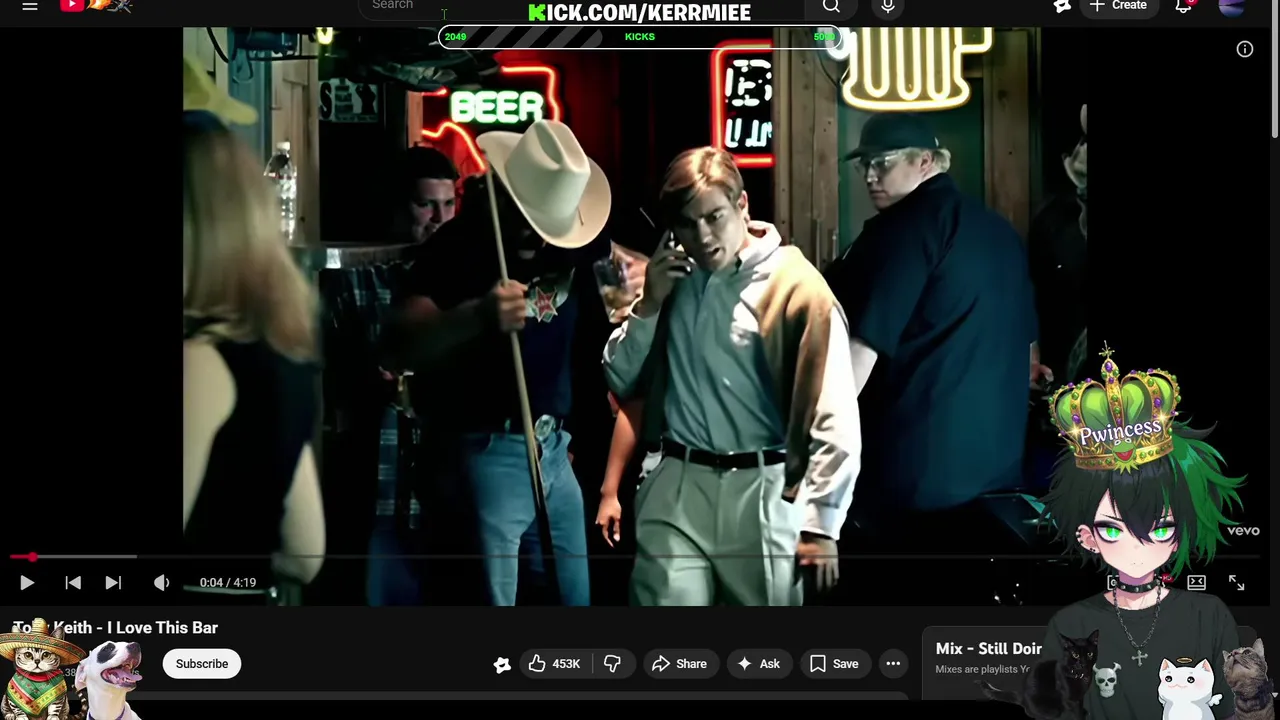Like the video with 453K likes
The width and height of the screenshot is (1280, 720).
pyautogui.click(x=555, y=664)
